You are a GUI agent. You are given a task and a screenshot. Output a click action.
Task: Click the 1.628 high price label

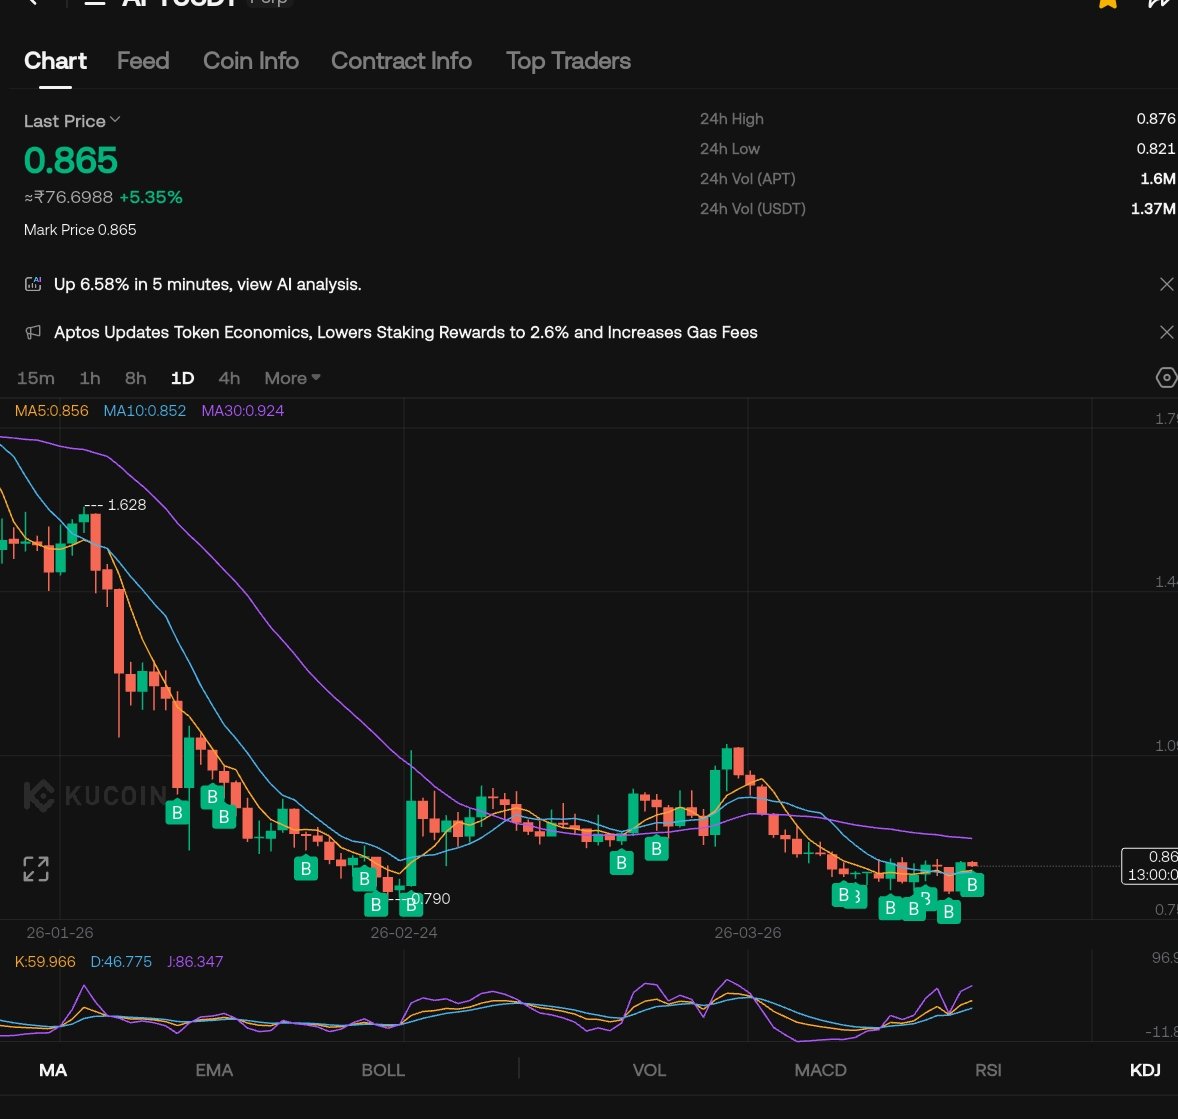[x=126, y=504]
